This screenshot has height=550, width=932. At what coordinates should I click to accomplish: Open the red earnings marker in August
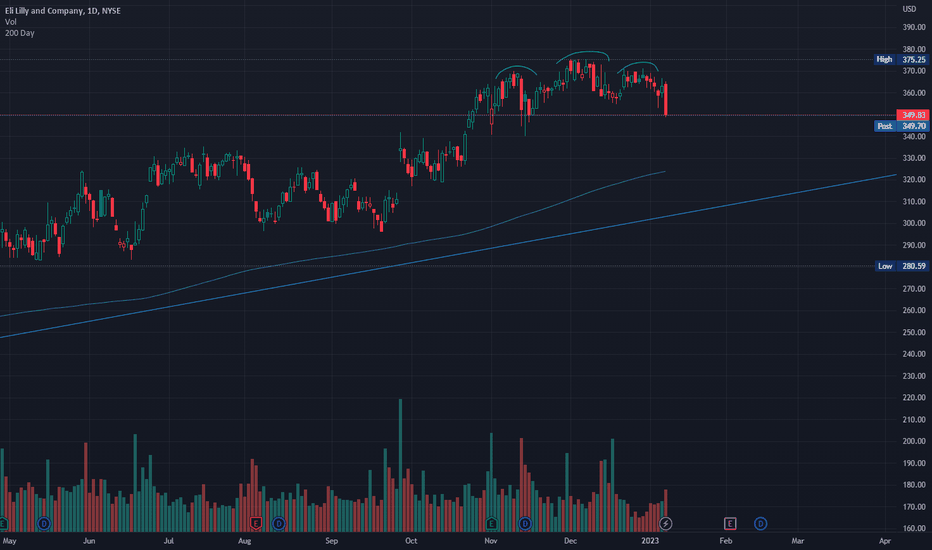(x=256, y=524)
